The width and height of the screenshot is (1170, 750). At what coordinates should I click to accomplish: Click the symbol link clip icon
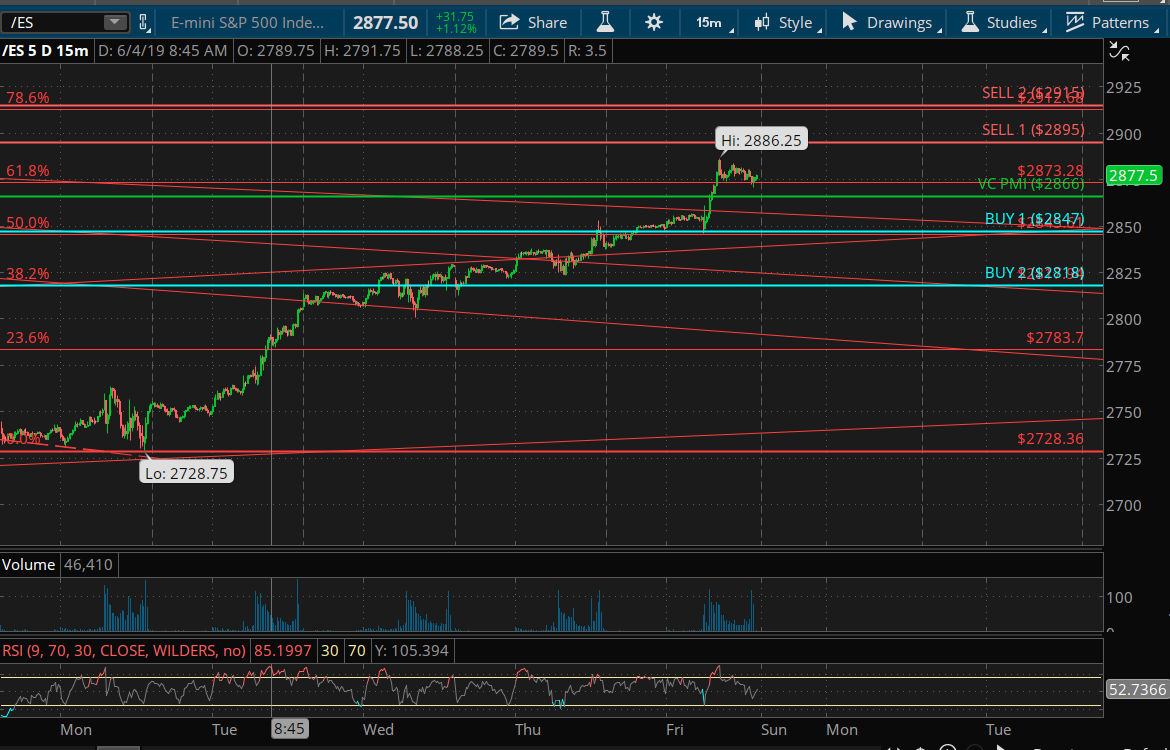[144, 22]
